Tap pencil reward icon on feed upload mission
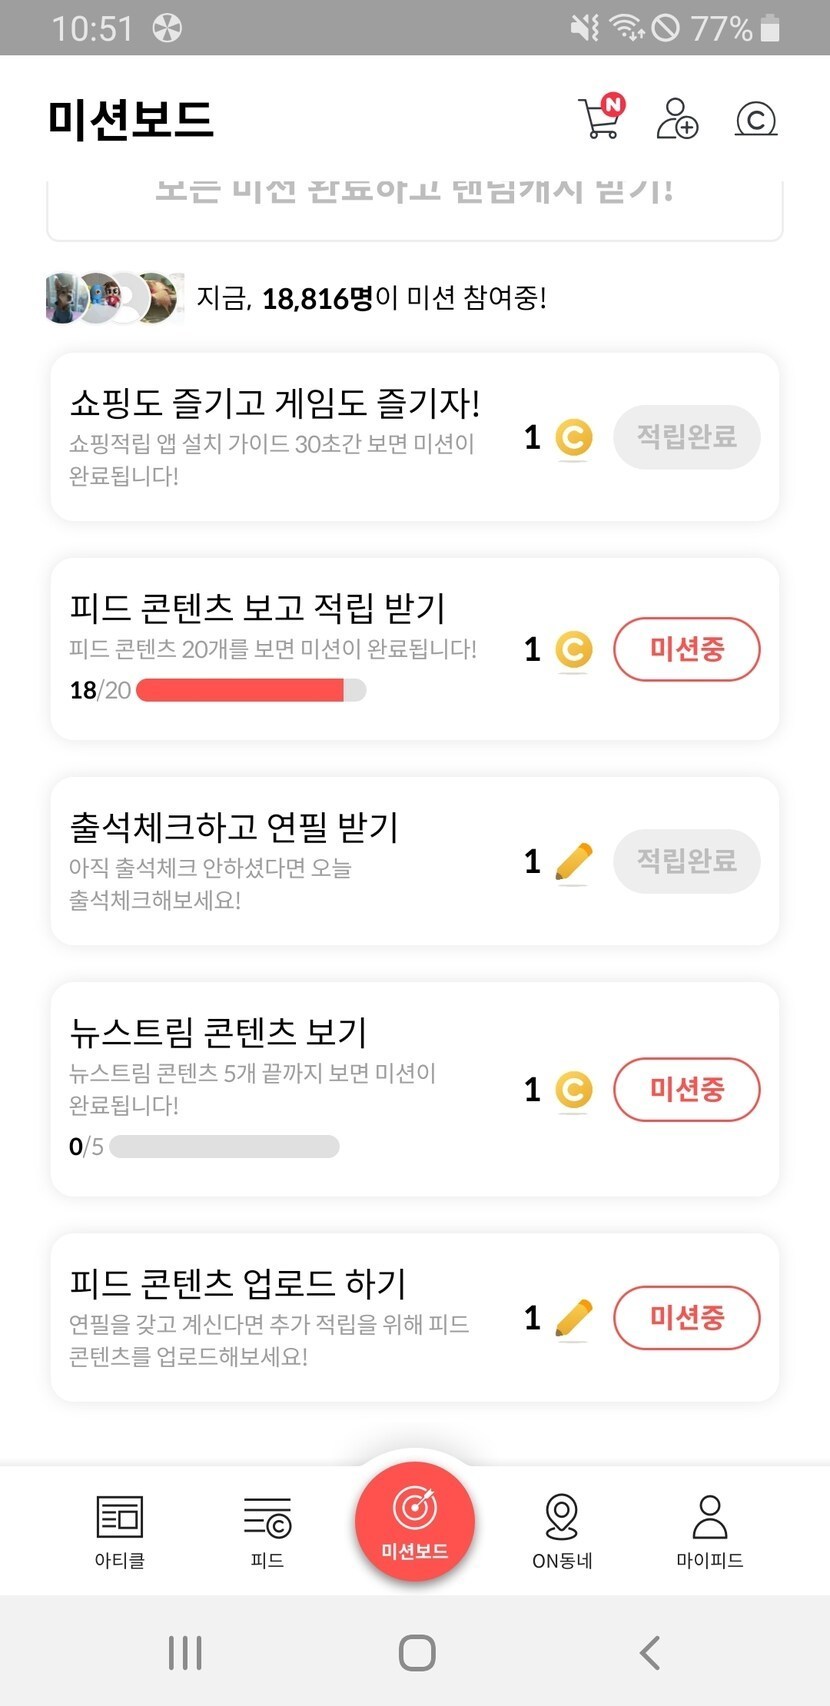Screen dimensions: 830x1706 (573, 1318)
